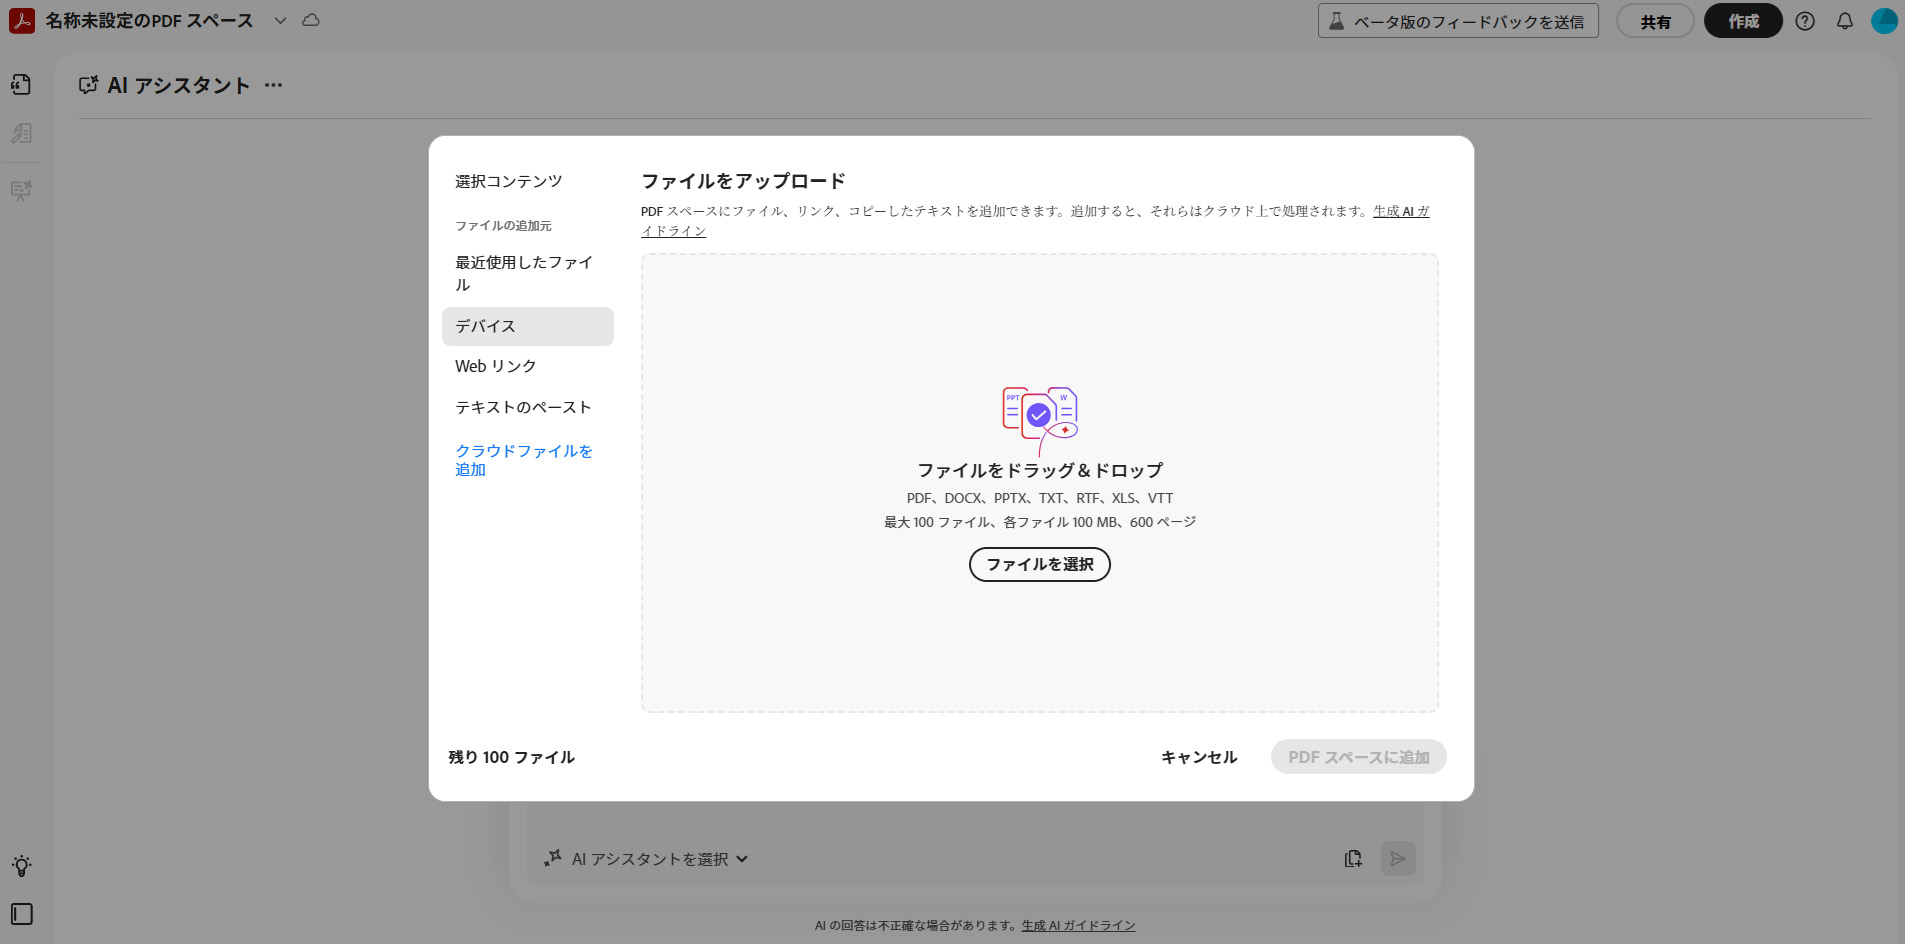The height and width of the screenshot is (944, 1905).
Task: Click the lightbulb icon in sidebar
Action: click(21, 866)
